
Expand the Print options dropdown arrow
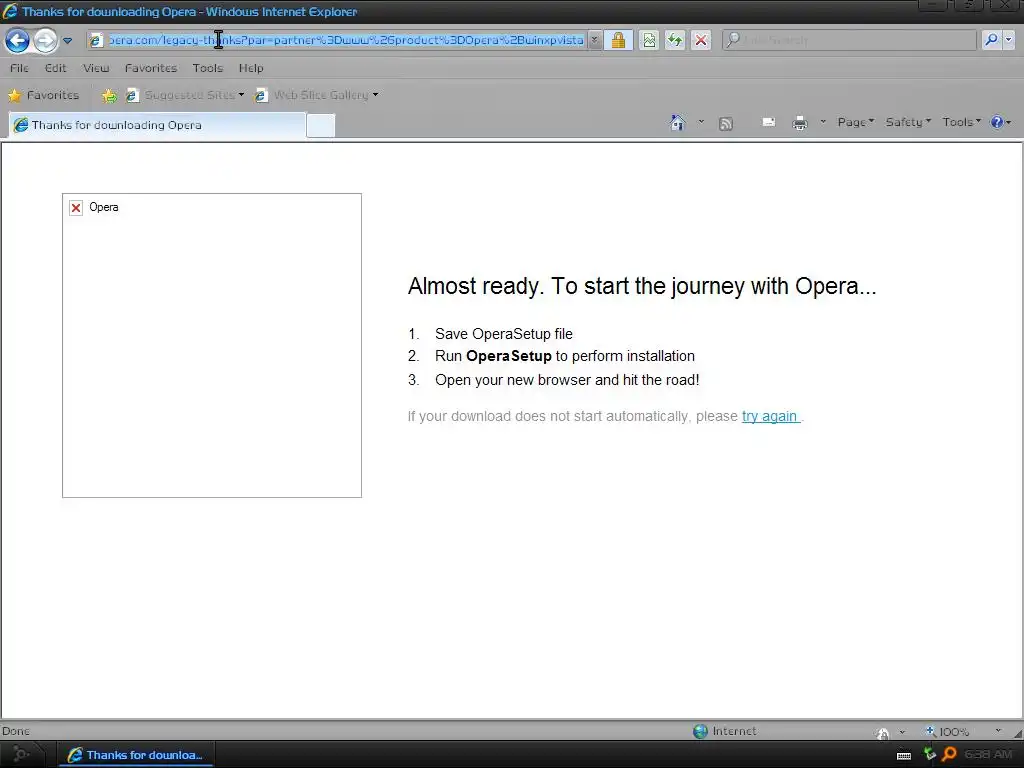(x=823, y=121)
